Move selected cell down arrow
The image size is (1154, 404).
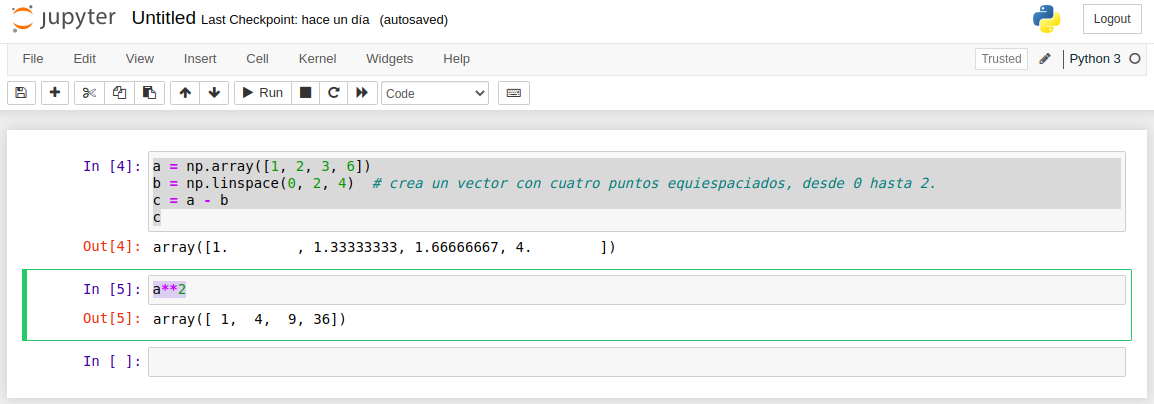point(214,93)
